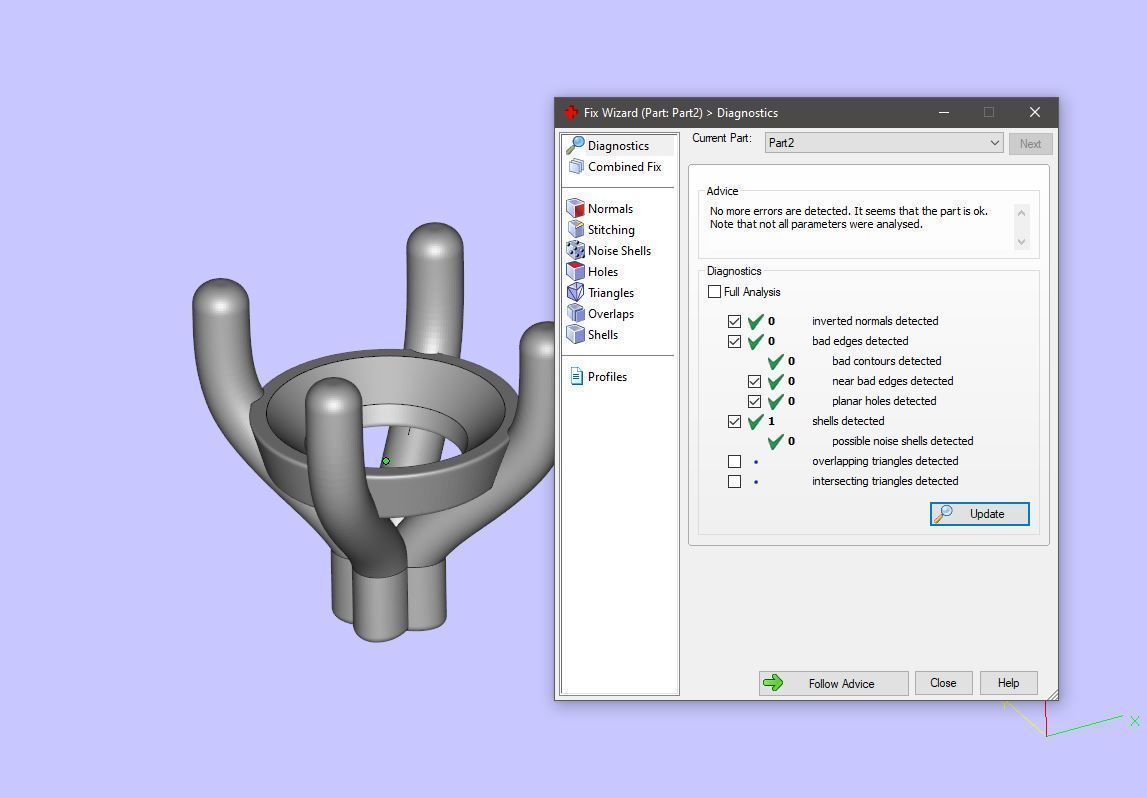Click the 'No more errors are detected' advice text
The image size is (1147, 798).
(x=849, y=217)
